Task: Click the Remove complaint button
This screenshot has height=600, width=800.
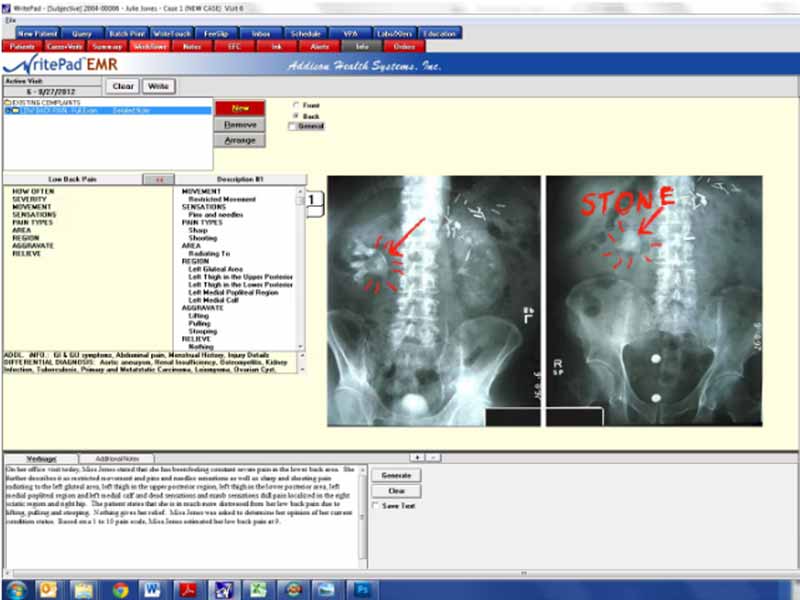Action: pos(240,124)
